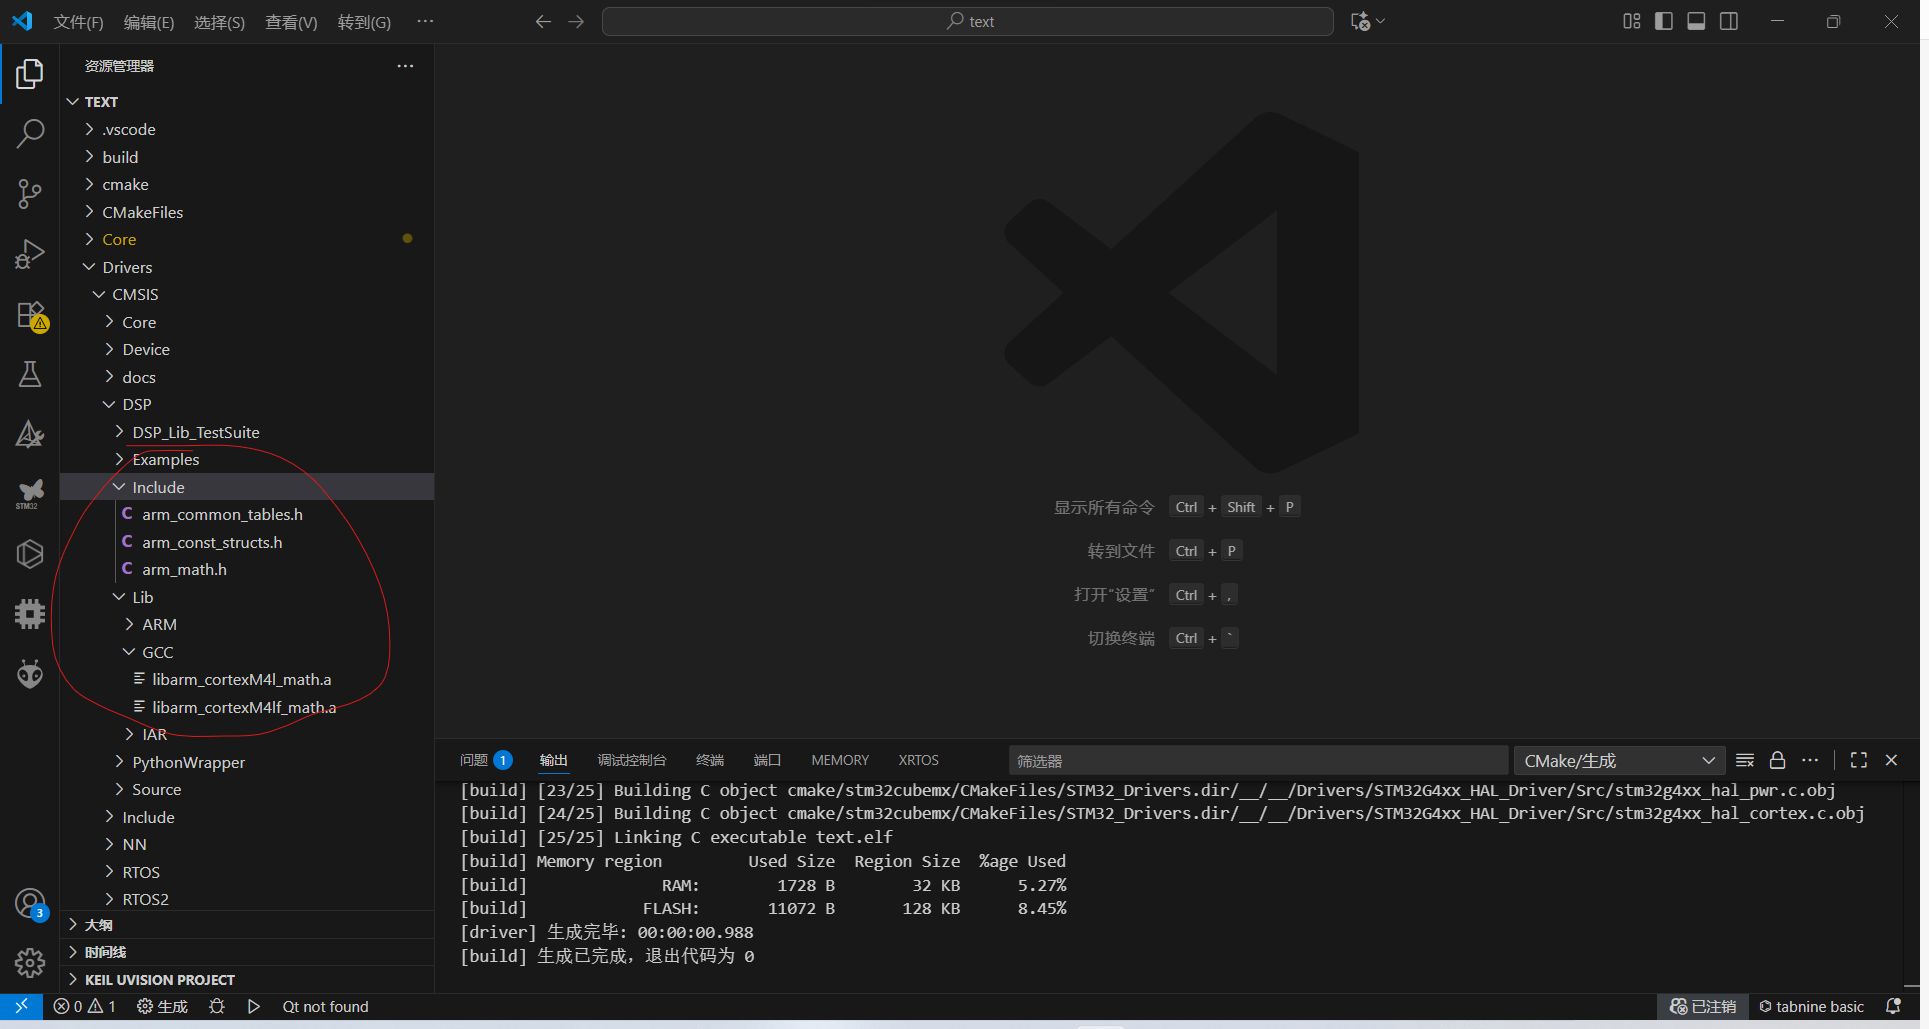Image resolution: width=1929 pixels, height=1029 pixels.
Task: Click the 生成 build button in status bar
Action: (163, 1006)
